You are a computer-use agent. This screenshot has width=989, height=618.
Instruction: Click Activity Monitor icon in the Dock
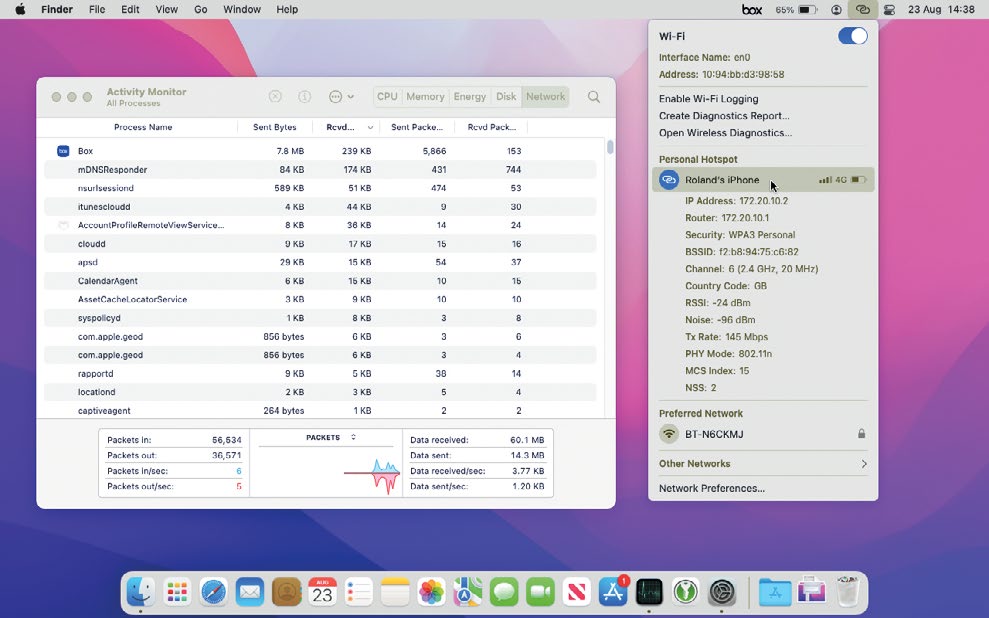pos(649,592)
